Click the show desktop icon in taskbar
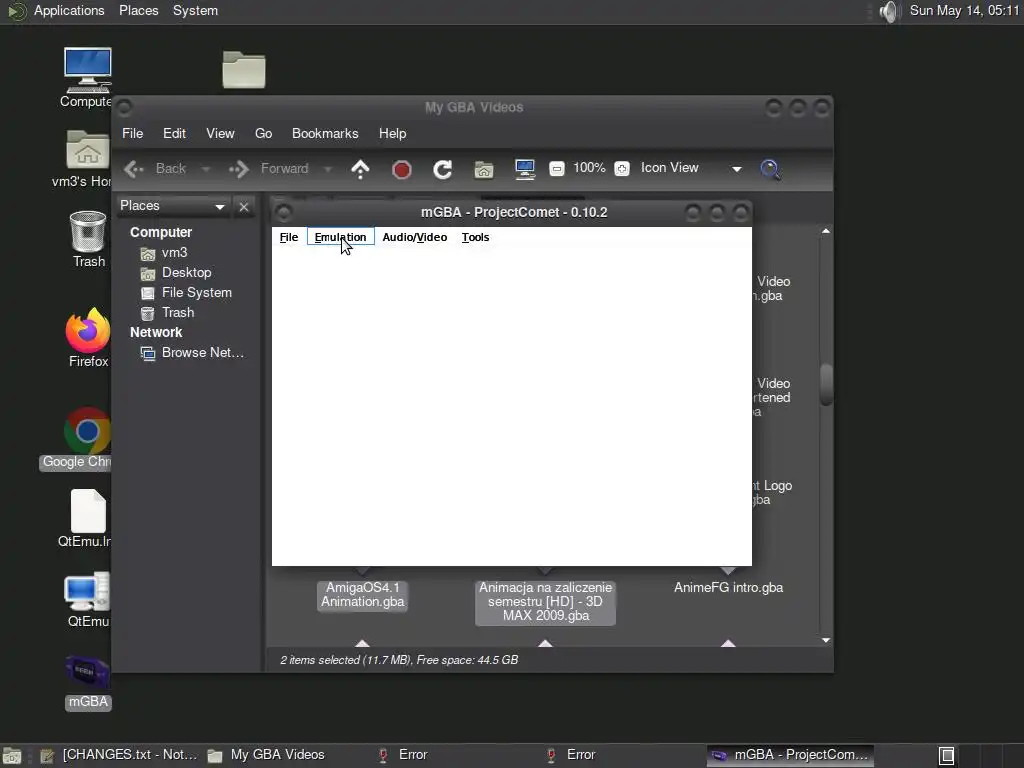This screenshot has width=1024, height=768. click(x=12, y=756)
